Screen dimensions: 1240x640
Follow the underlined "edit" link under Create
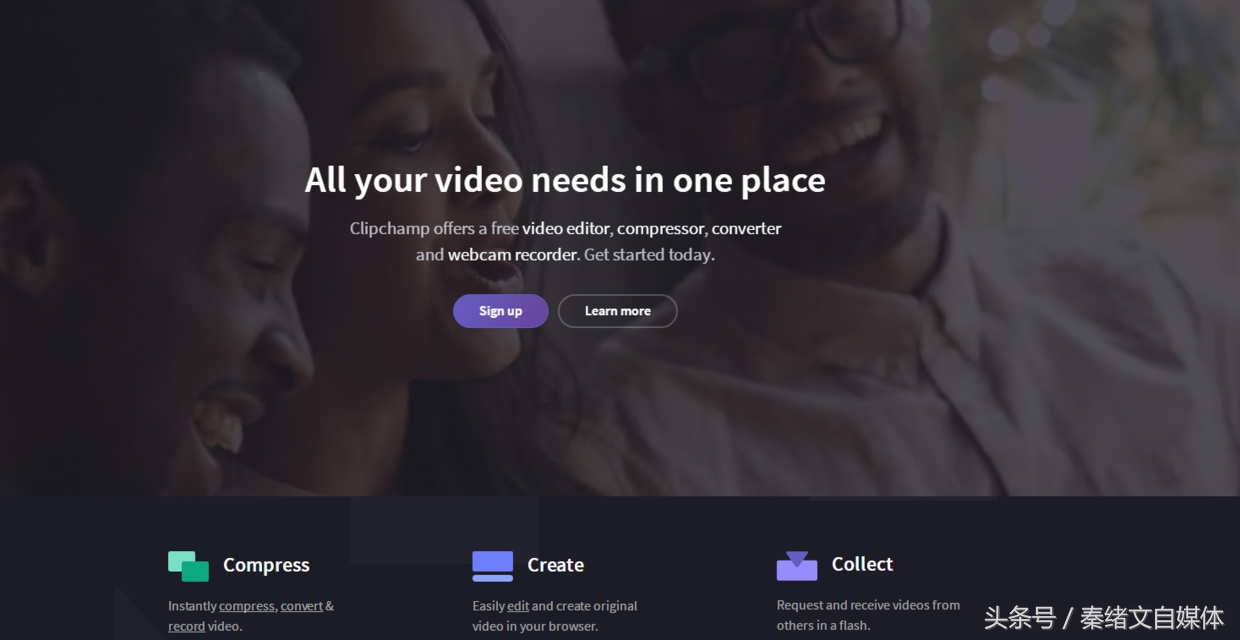click(518, 606)
